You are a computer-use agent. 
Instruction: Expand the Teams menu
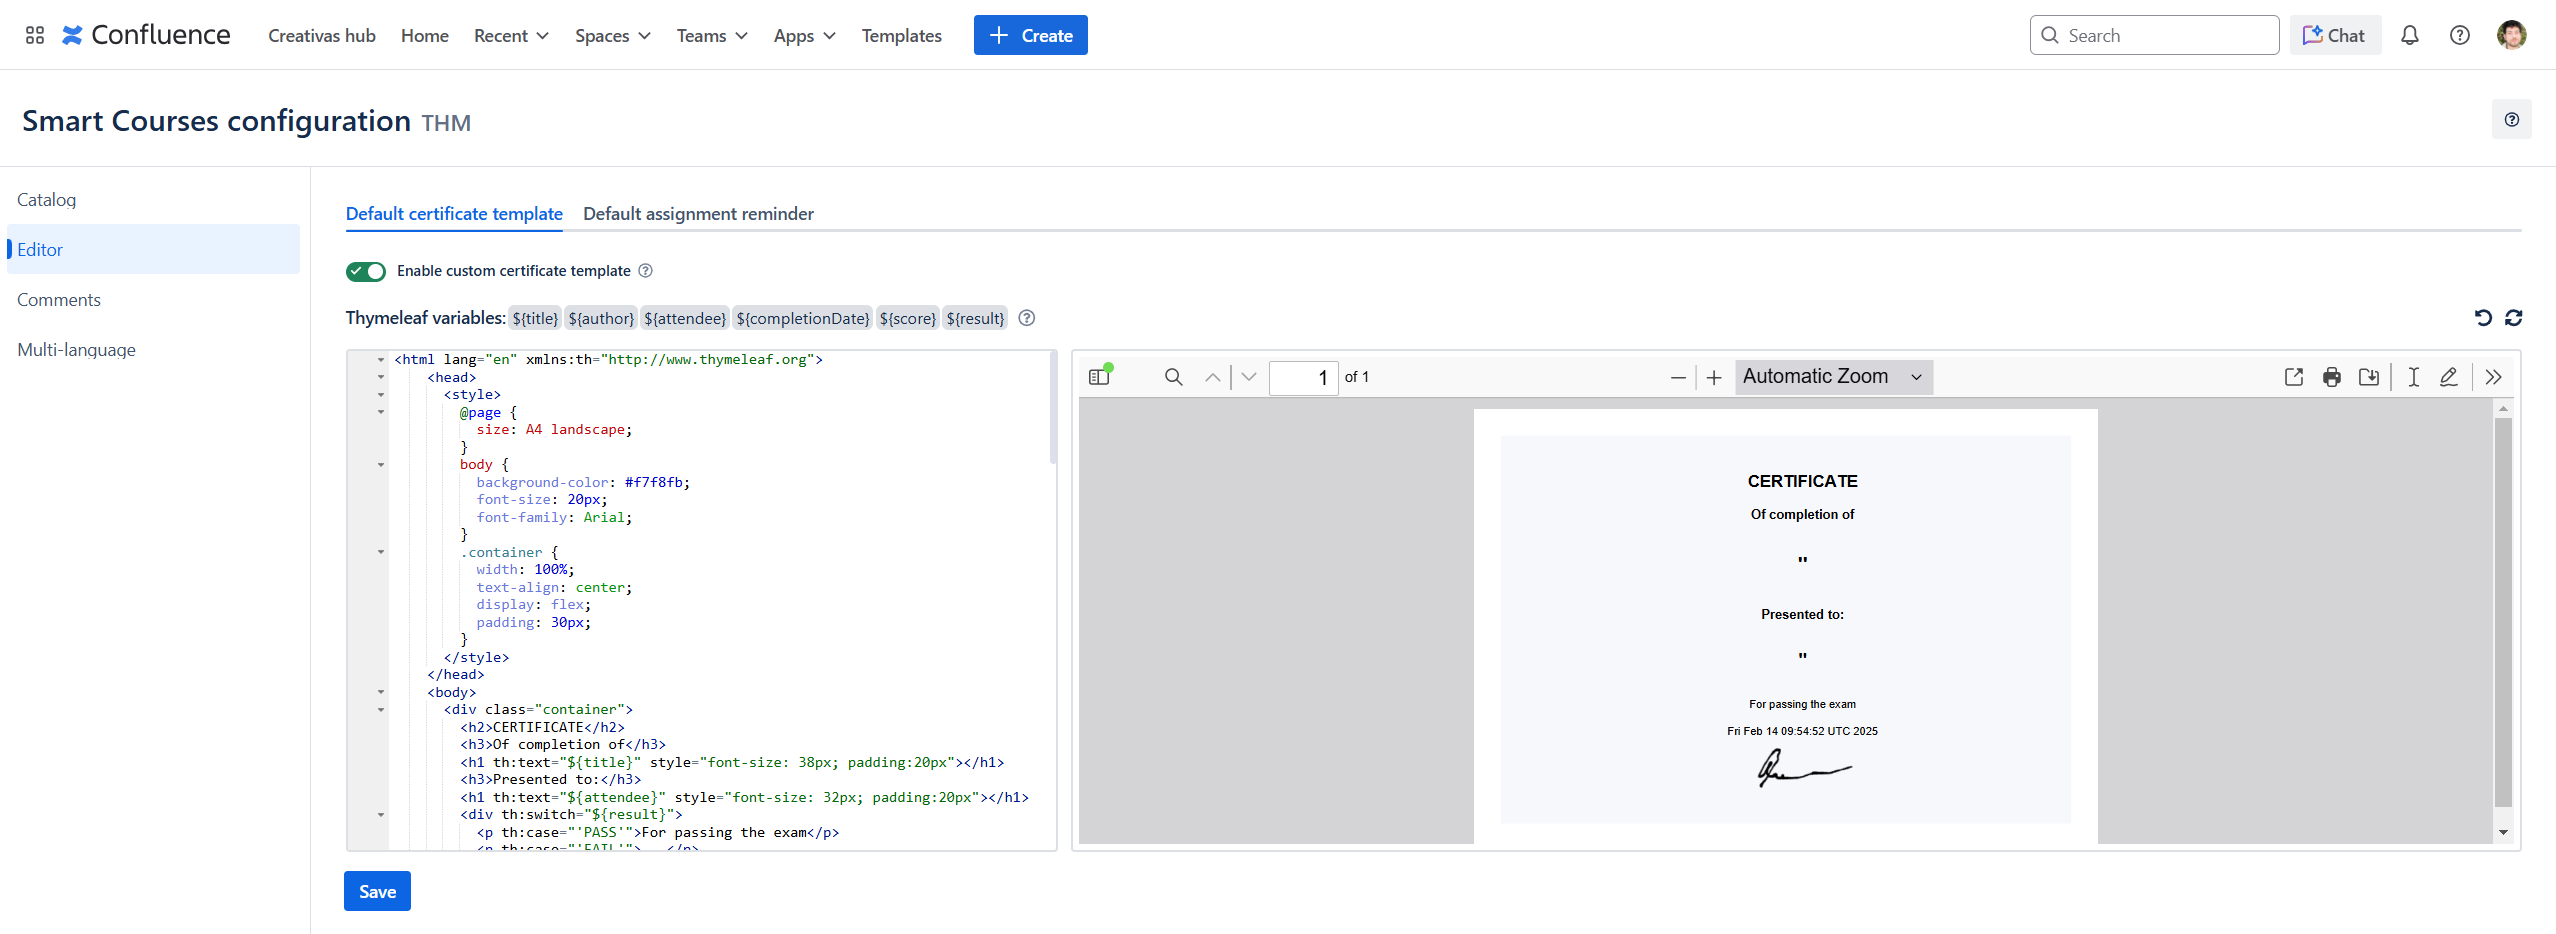pyautogui.click(x=711, y=36)
